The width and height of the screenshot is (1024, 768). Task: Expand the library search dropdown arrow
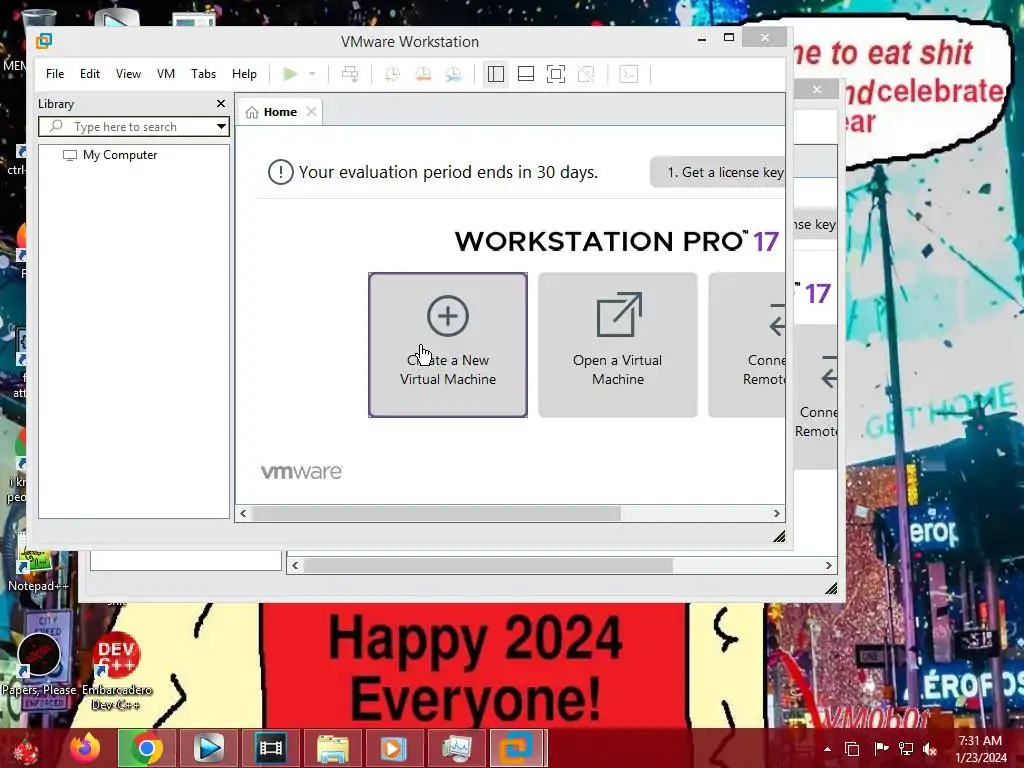click(221, 127)
